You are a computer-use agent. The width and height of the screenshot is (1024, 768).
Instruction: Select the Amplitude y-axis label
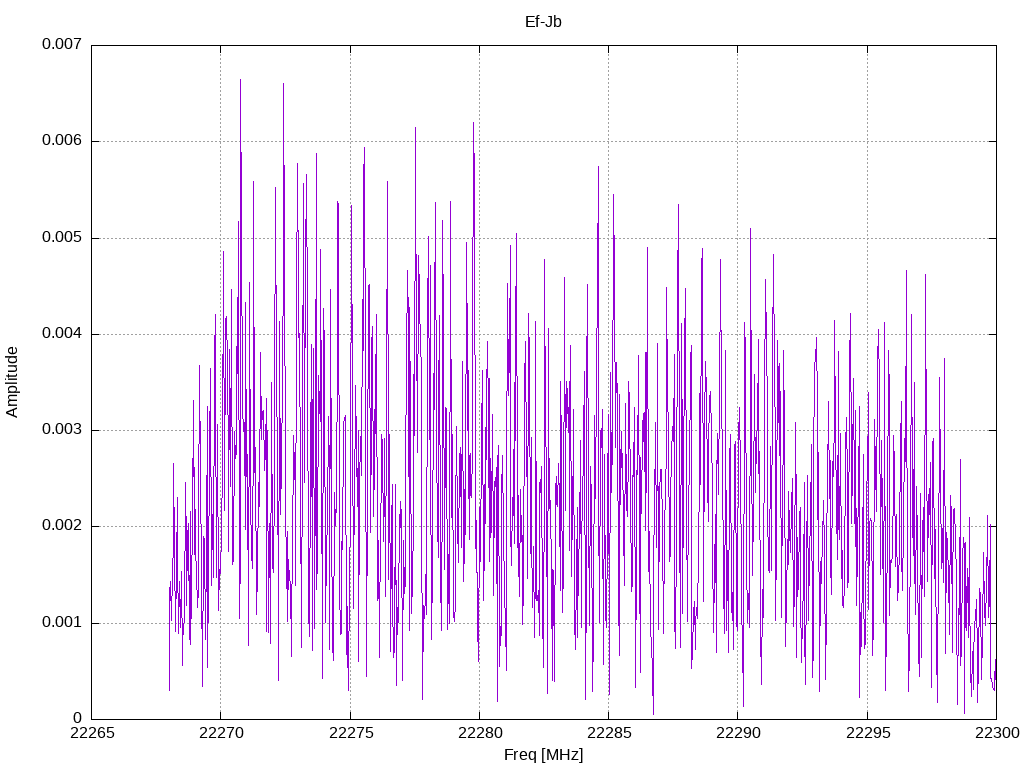pos(12,382)
